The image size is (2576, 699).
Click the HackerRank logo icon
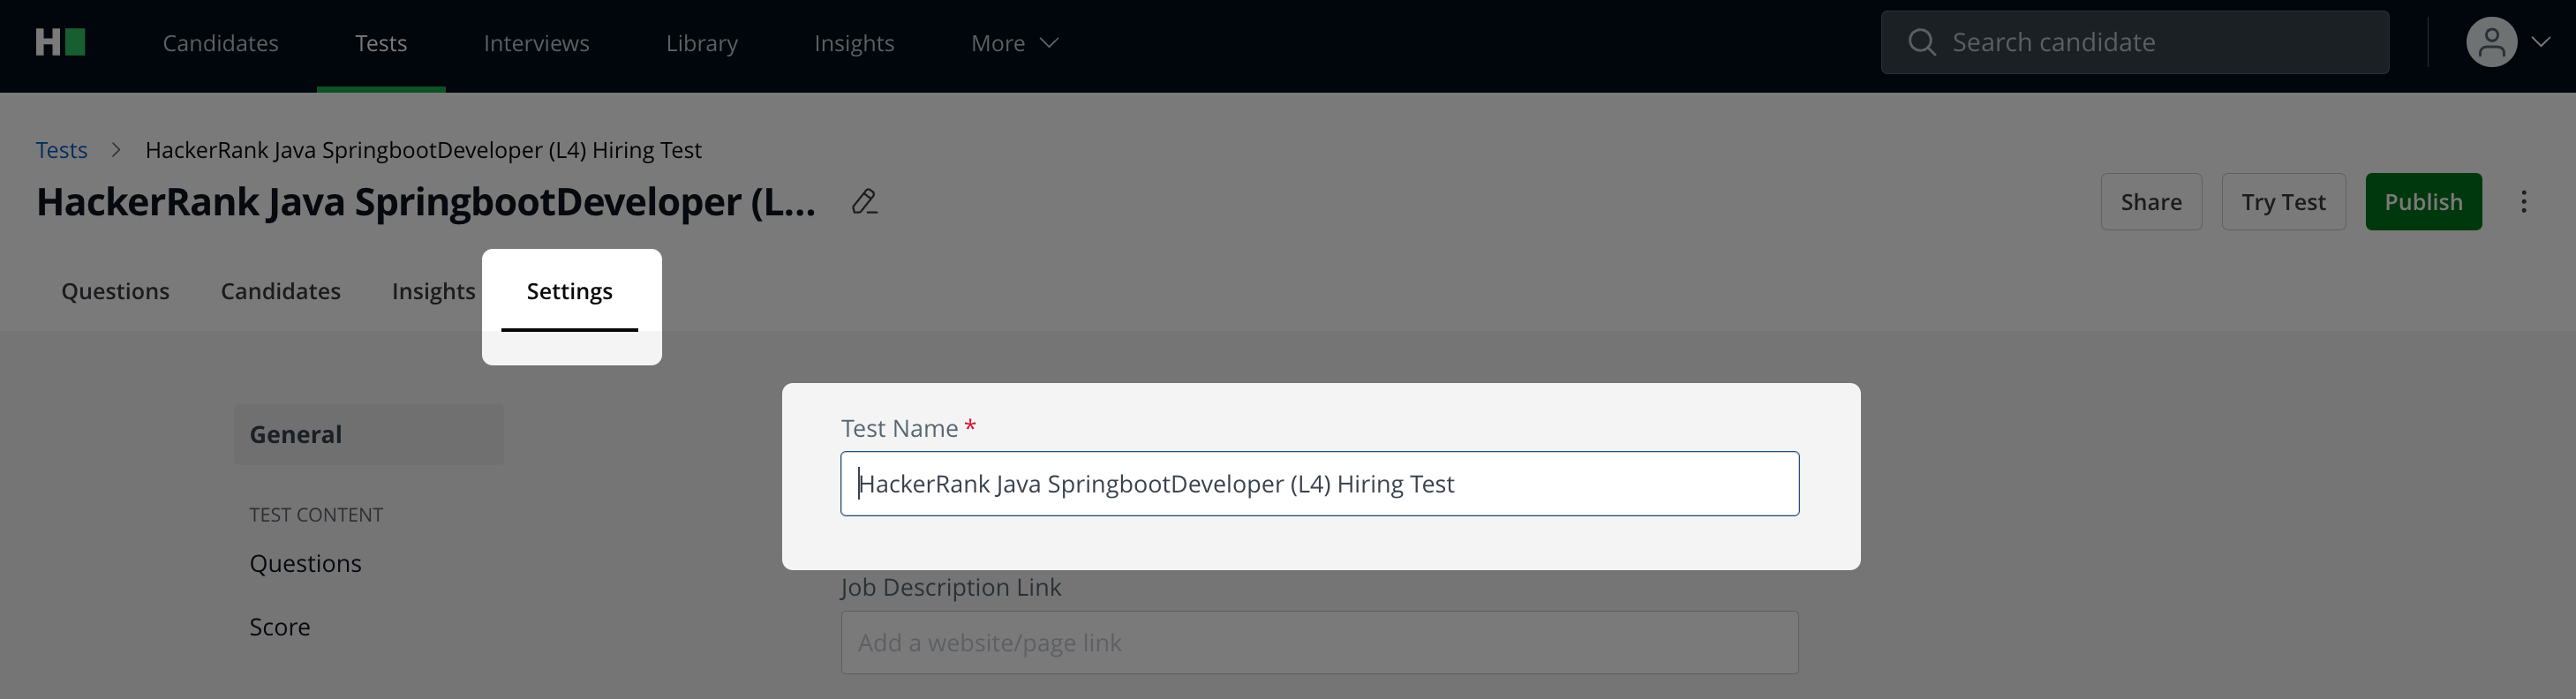(x=60, y=43)
